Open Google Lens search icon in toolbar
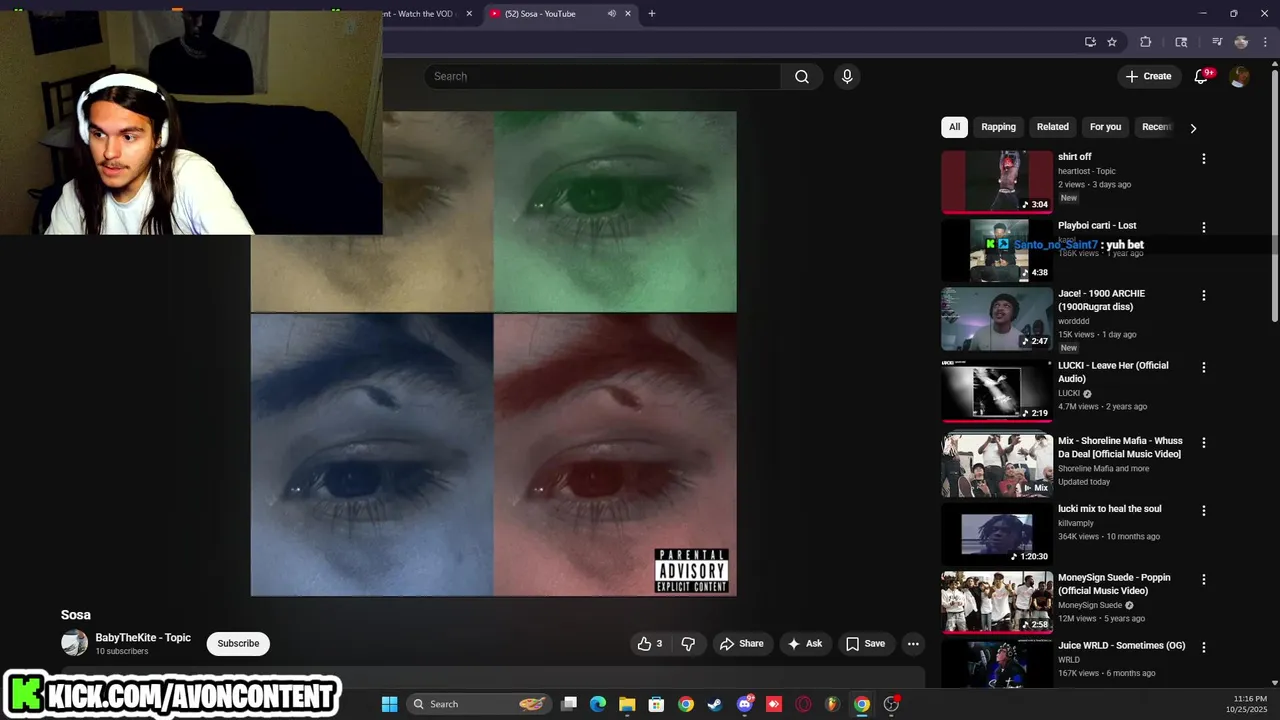 pyautogui.click(x=1181, y=42)
